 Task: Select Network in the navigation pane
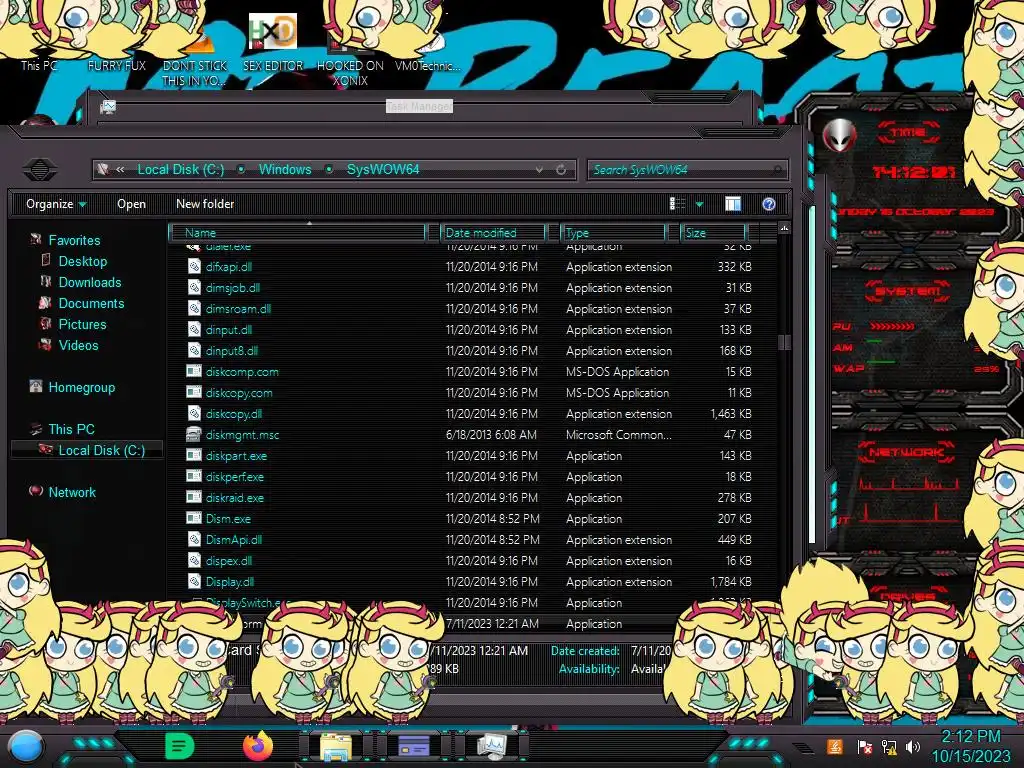pyautogui.click(x=72, y=492)
